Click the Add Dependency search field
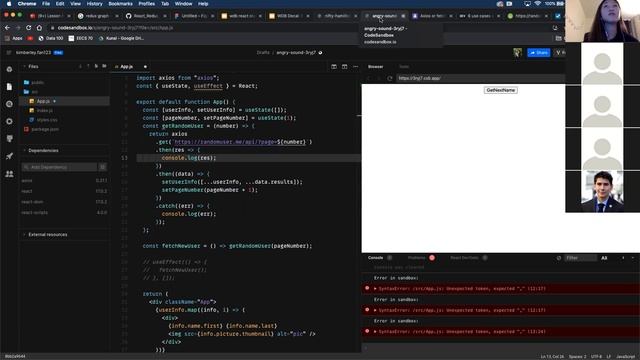The width and height of the screenshot is (640, 360). (x=60, y=167)
